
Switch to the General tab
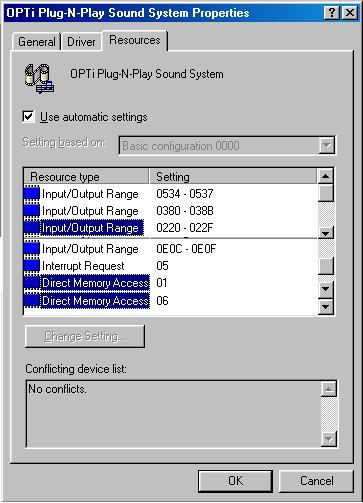tap(37, 42)
